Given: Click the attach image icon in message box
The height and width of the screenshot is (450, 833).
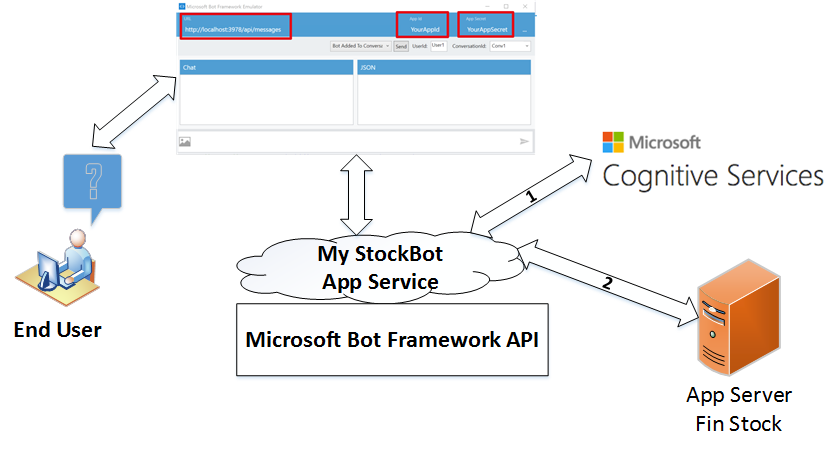Looking at the screenshot, I should point(185,142).
